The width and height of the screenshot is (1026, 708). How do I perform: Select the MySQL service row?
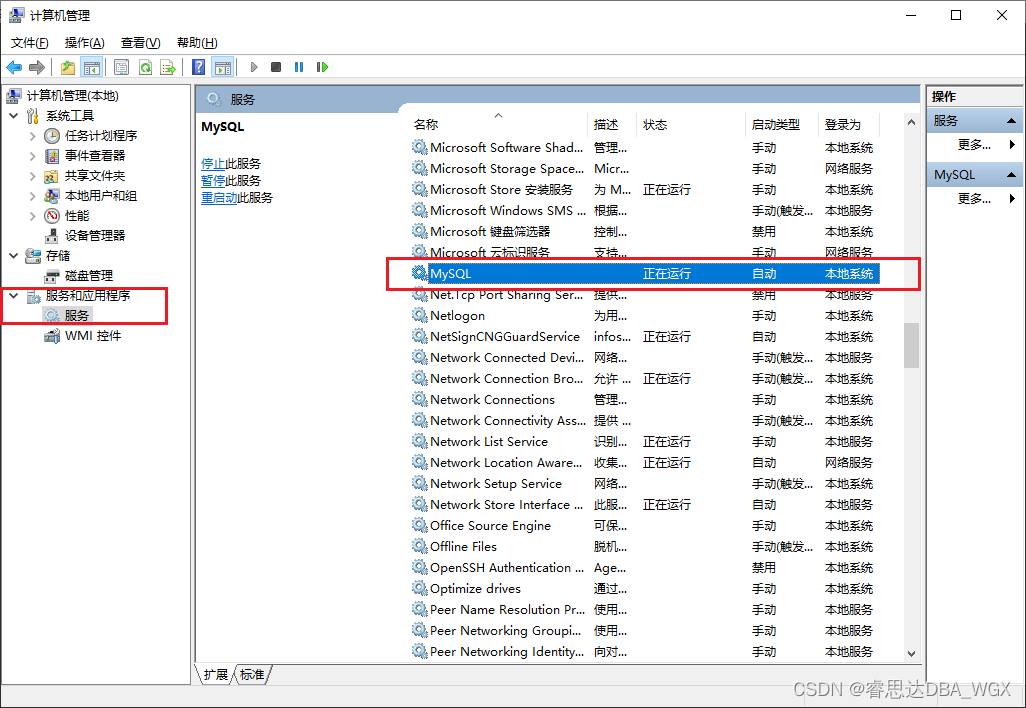click(645, 274)
